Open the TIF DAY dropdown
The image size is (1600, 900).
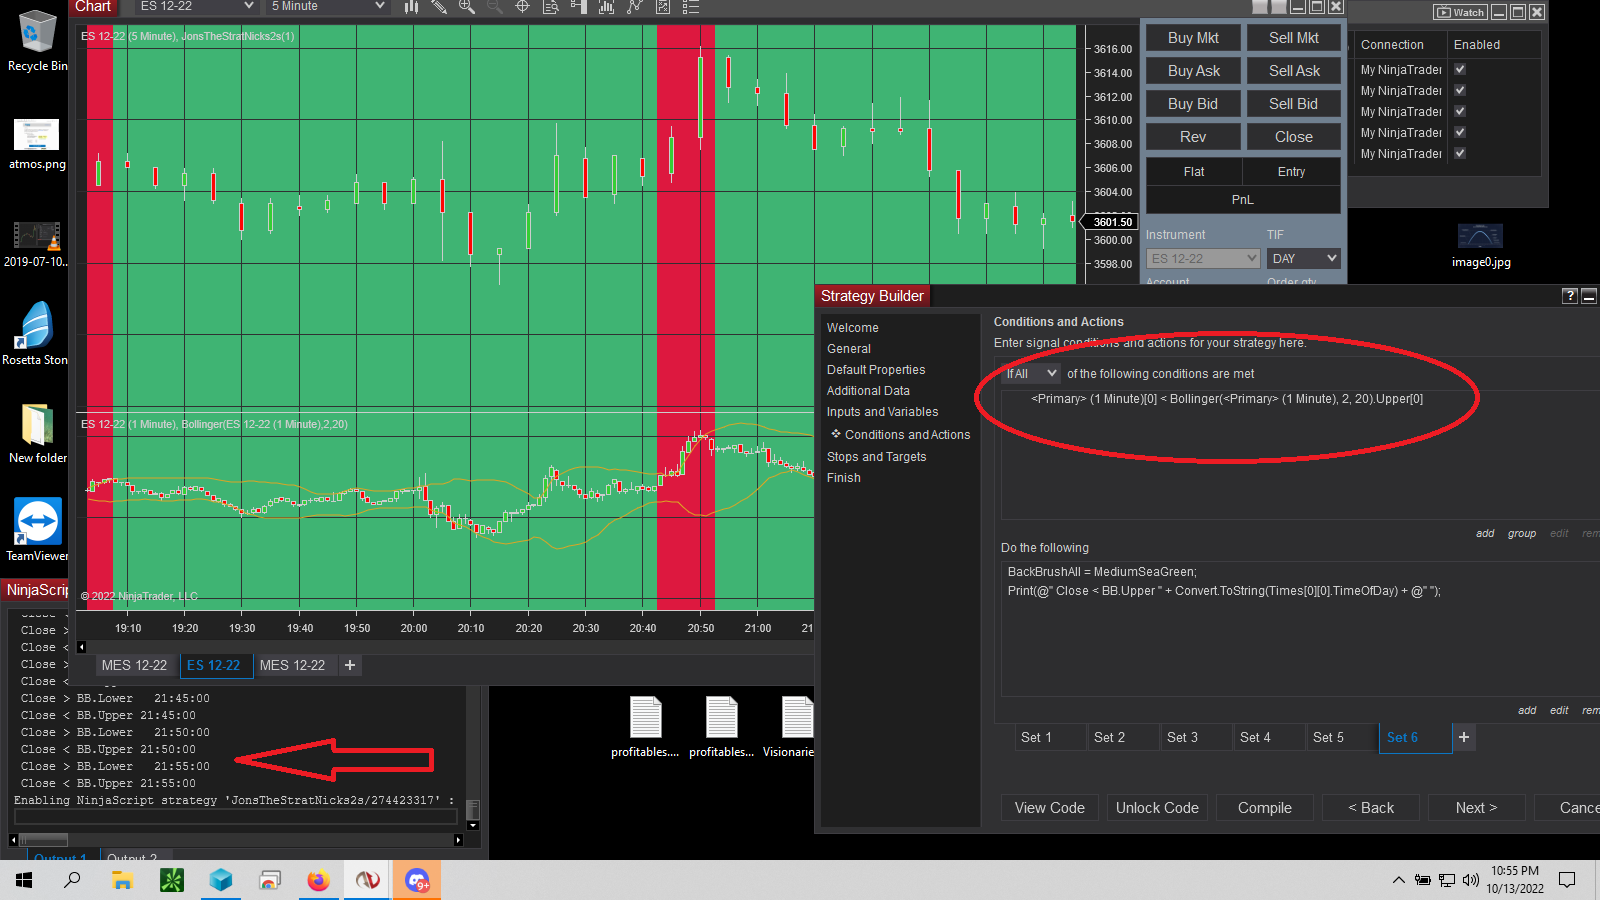(x=1304, y=258)
